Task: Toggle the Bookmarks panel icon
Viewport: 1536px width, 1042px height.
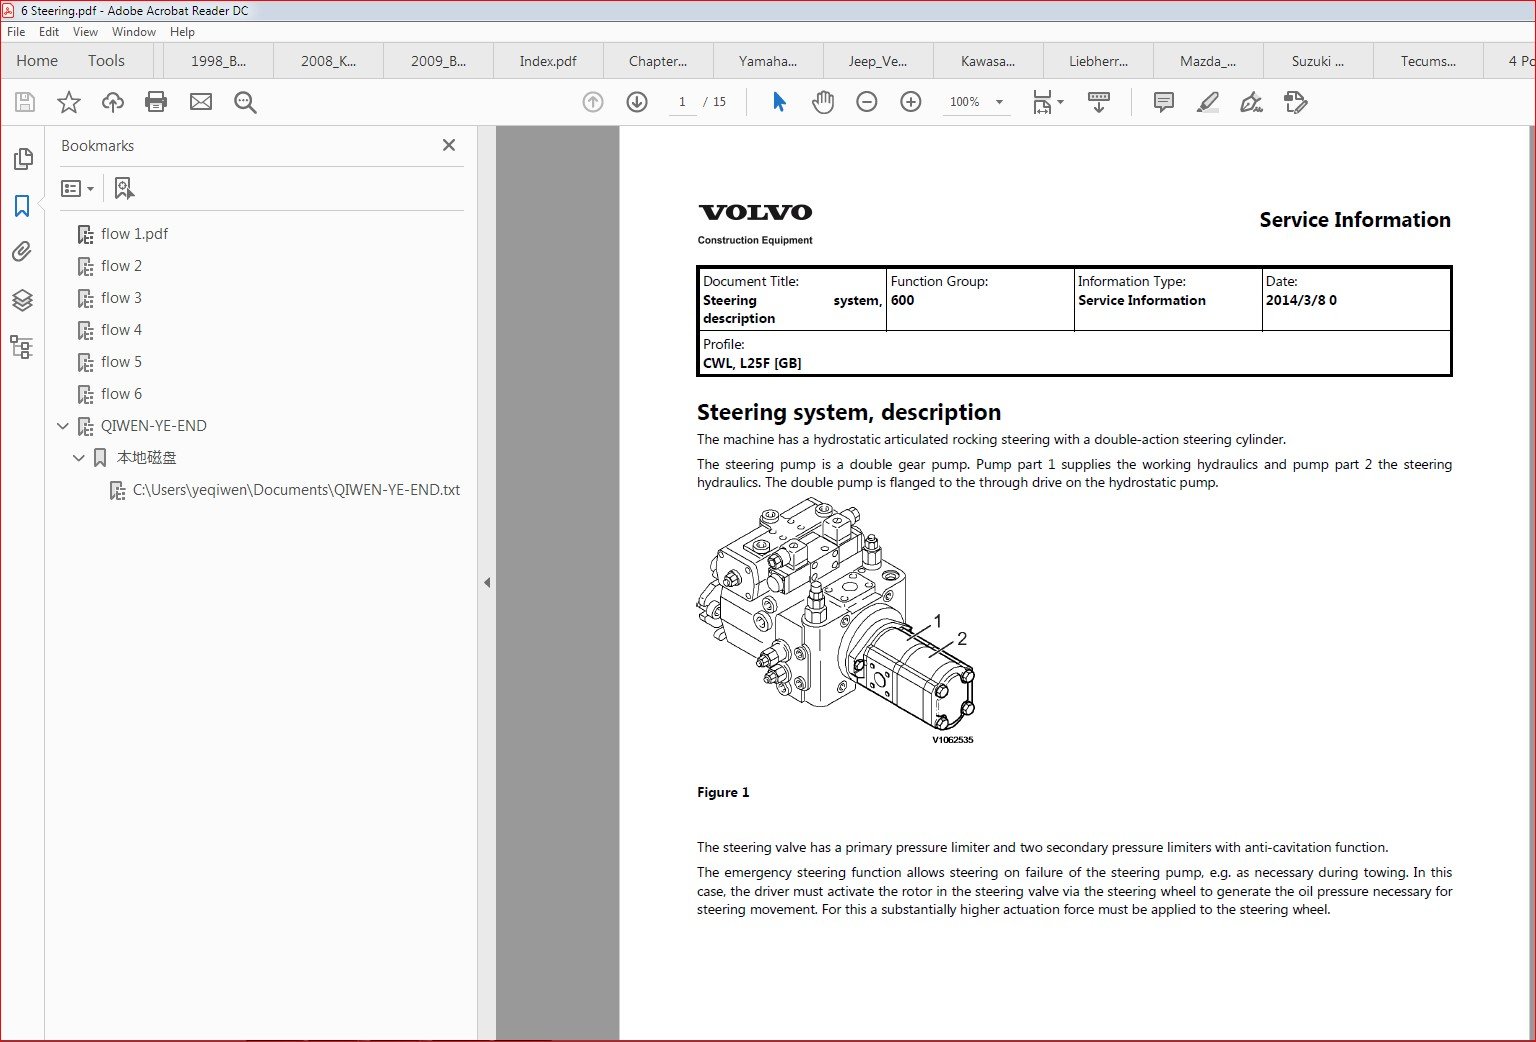Action: click(x=22, y=206)
